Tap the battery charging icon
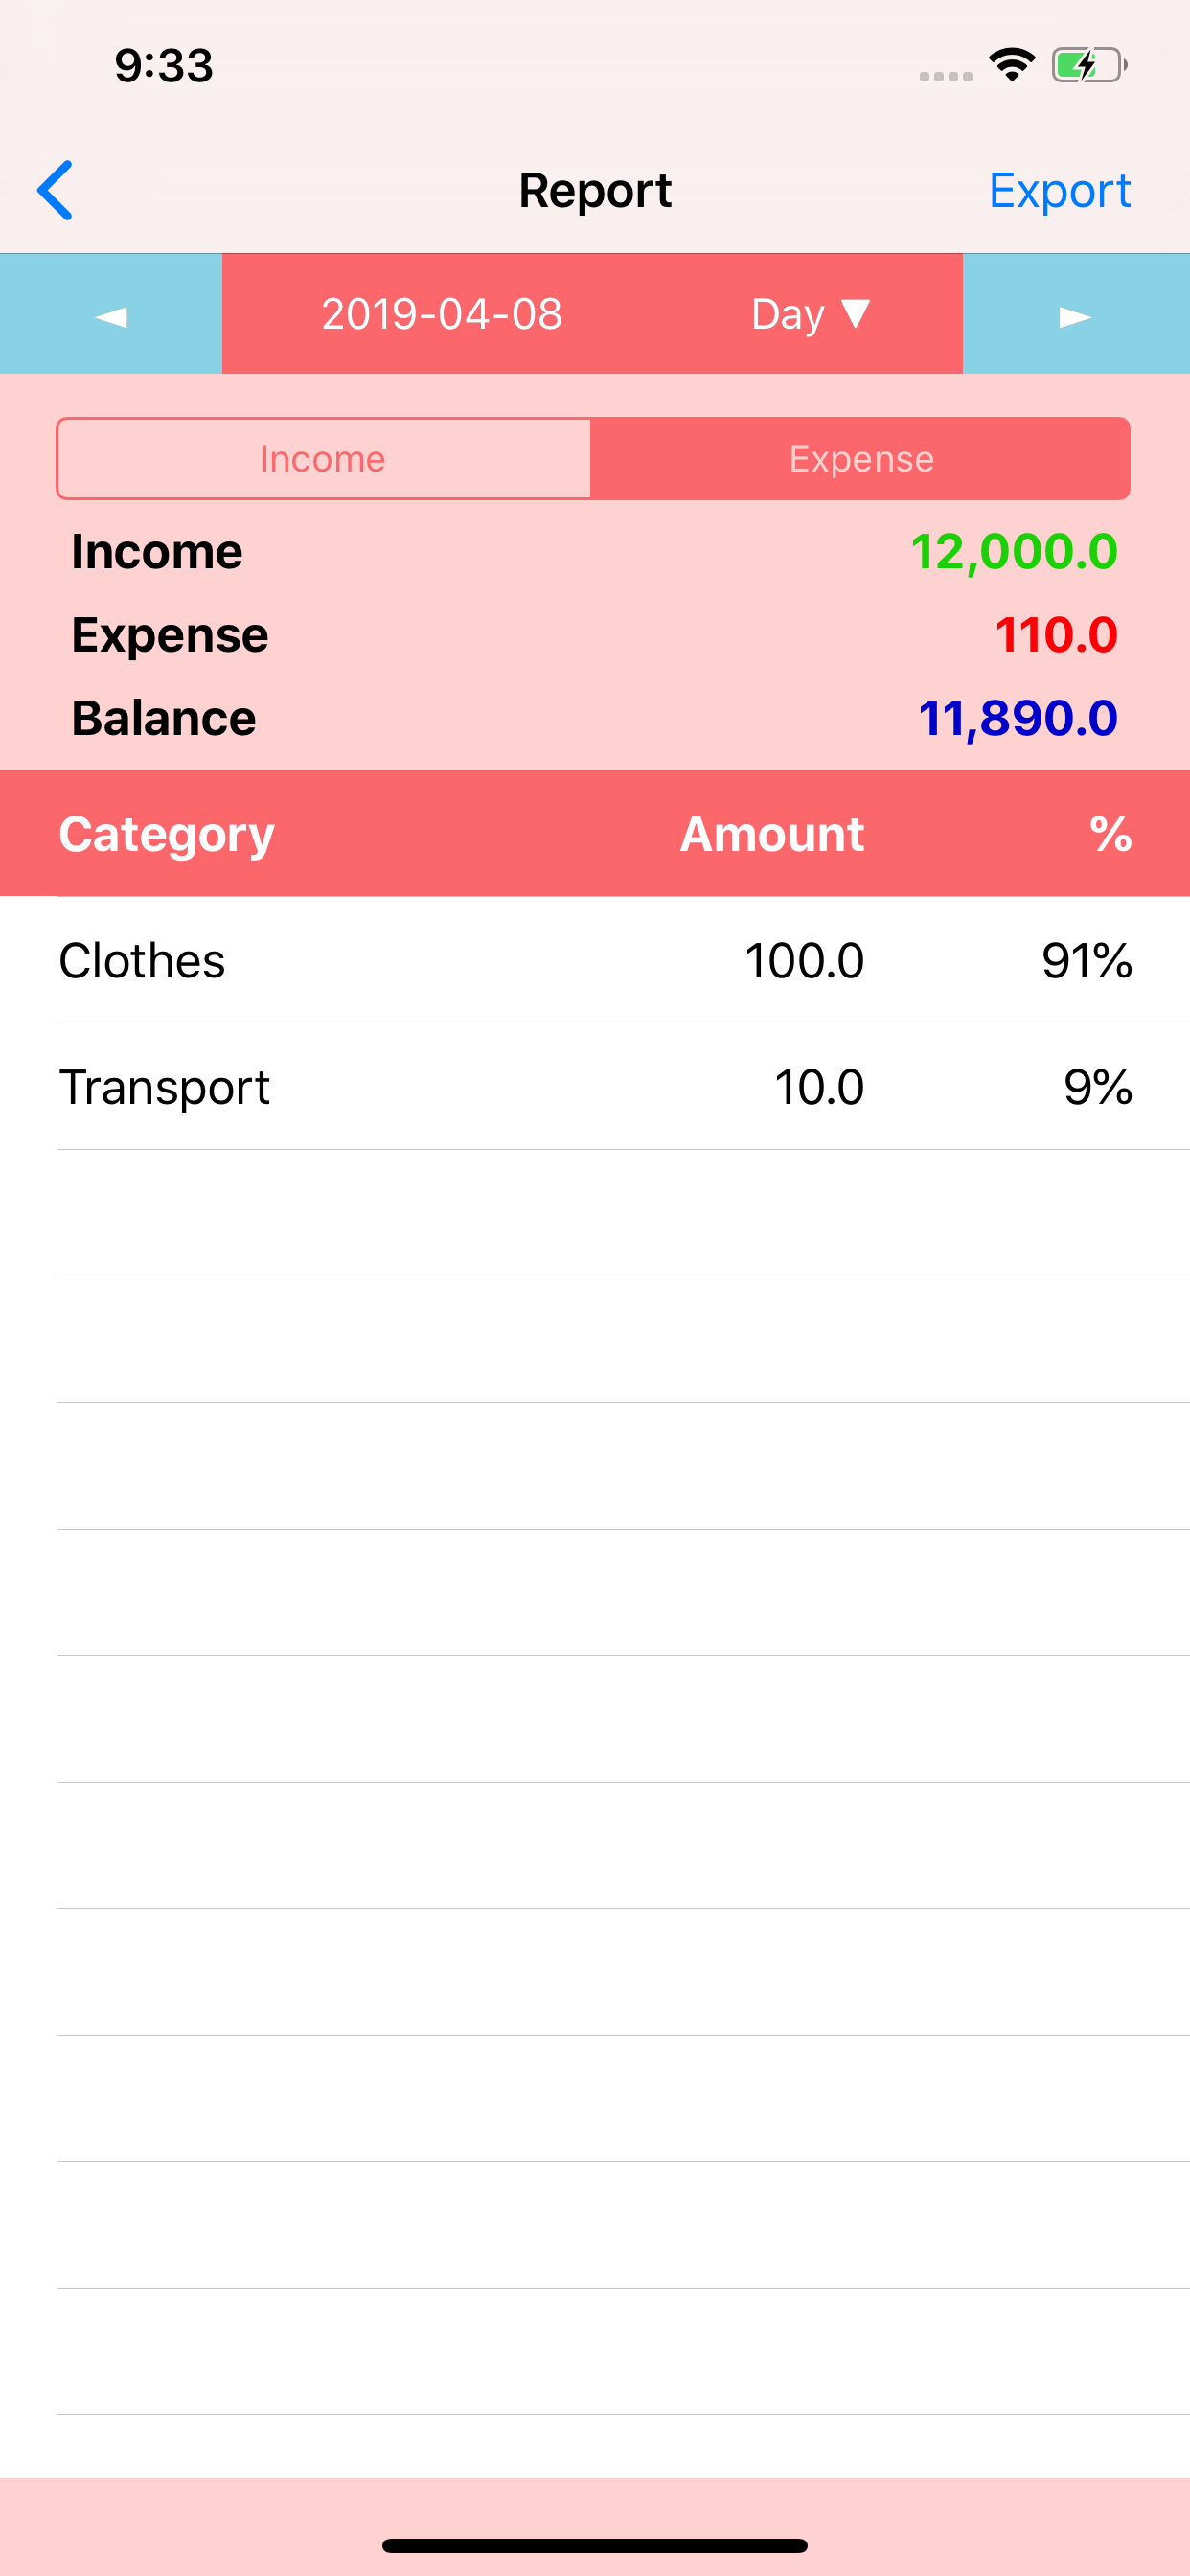Image resolution: width=1190 pixels, height=2576 pixels. coord(1088,66)
